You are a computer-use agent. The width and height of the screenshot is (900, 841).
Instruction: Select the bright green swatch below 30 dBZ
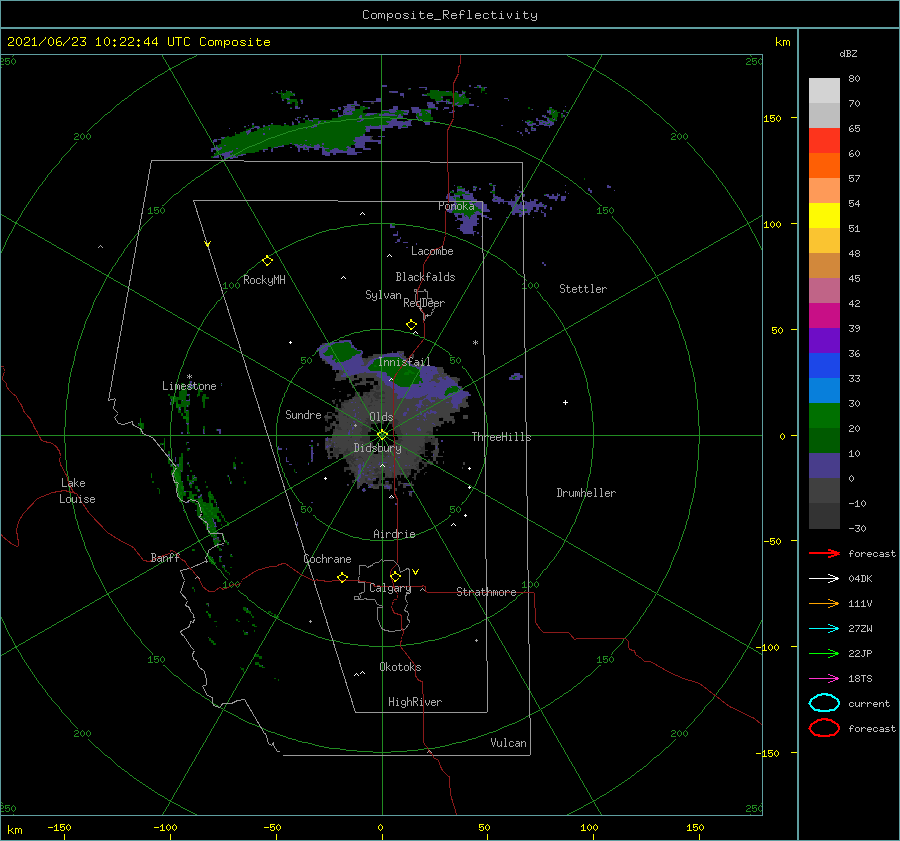tap(824, 416)
